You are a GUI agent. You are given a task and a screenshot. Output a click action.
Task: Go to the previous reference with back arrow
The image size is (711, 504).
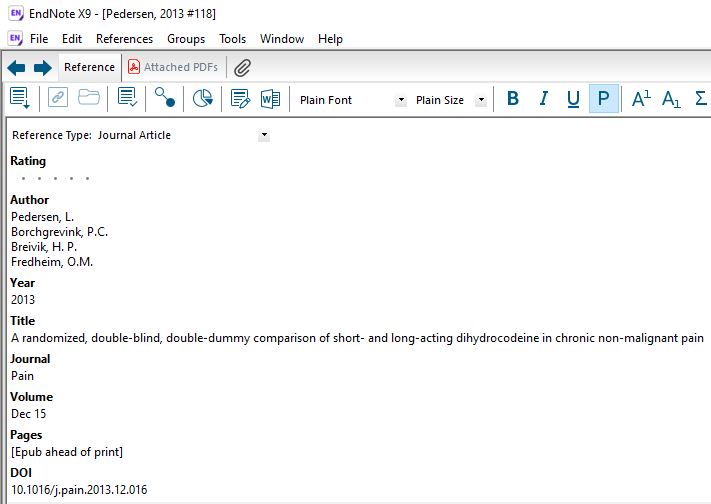pyautogui.click(x=16, y=68)
